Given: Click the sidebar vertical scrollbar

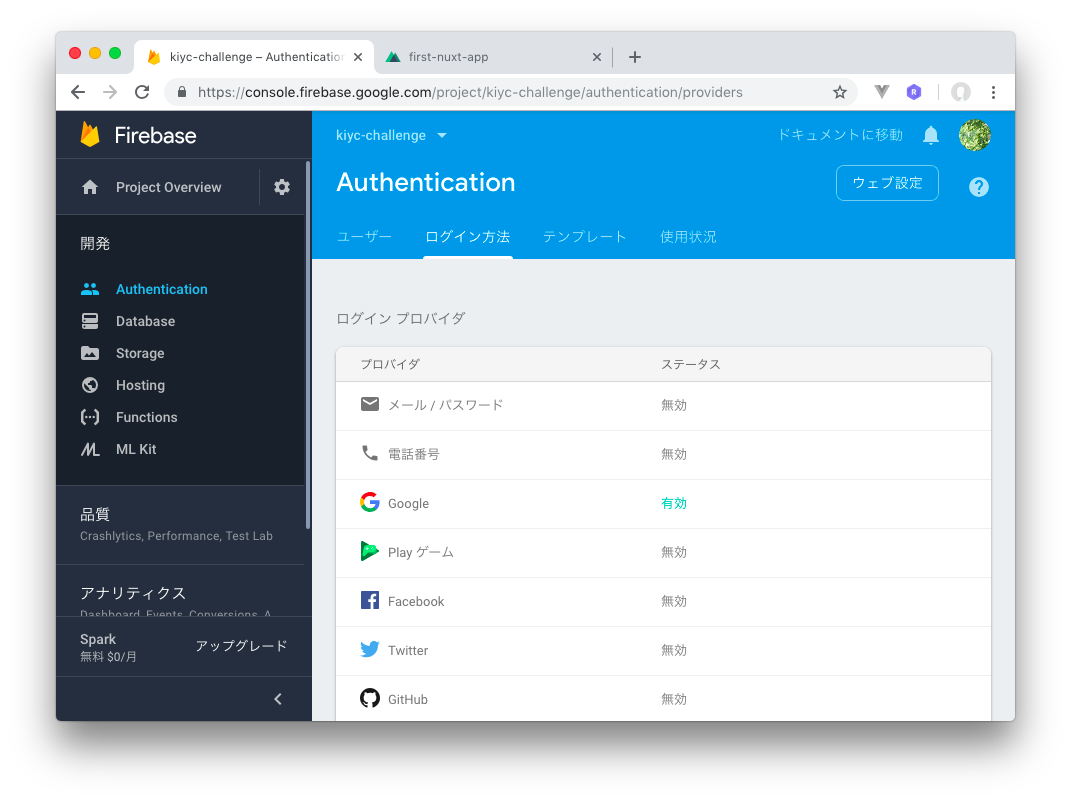Looking at the screenshot, I should 308,345.
